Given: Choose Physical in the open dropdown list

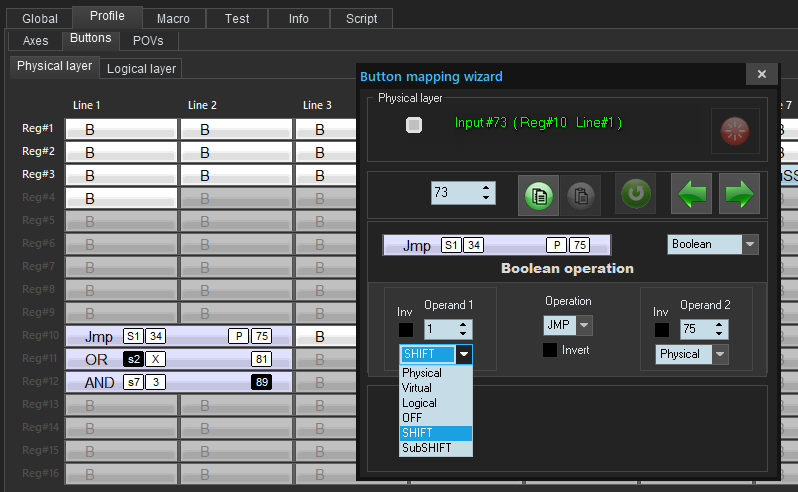Looking at the screenshot, I should [436, 373].
